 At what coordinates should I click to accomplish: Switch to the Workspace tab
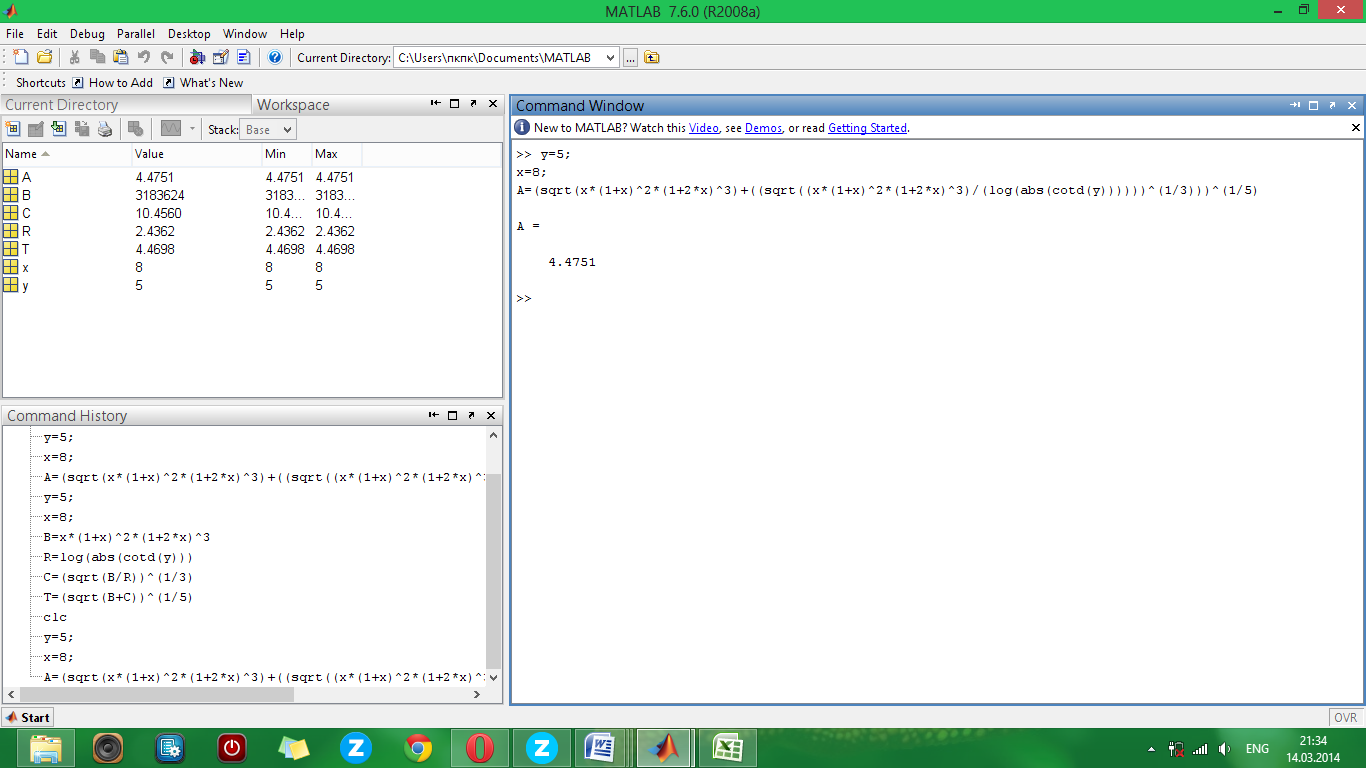pos(293,105)
